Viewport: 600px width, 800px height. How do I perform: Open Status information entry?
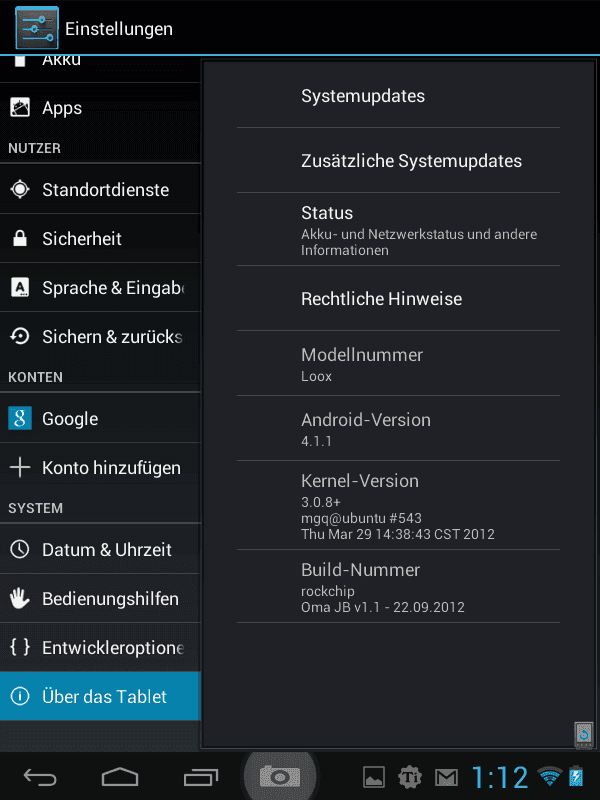pos(398,229)
